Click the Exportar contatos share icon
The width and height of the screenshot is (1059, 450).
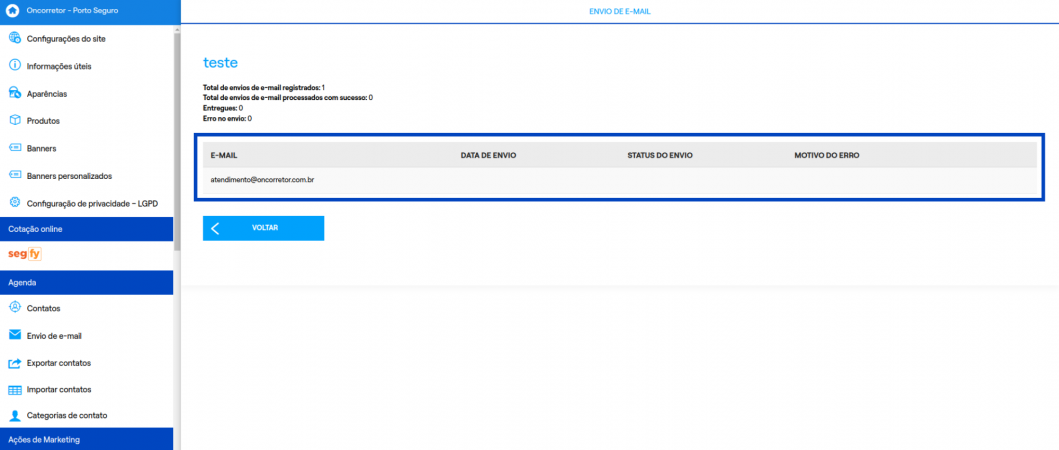coord(14,363)
